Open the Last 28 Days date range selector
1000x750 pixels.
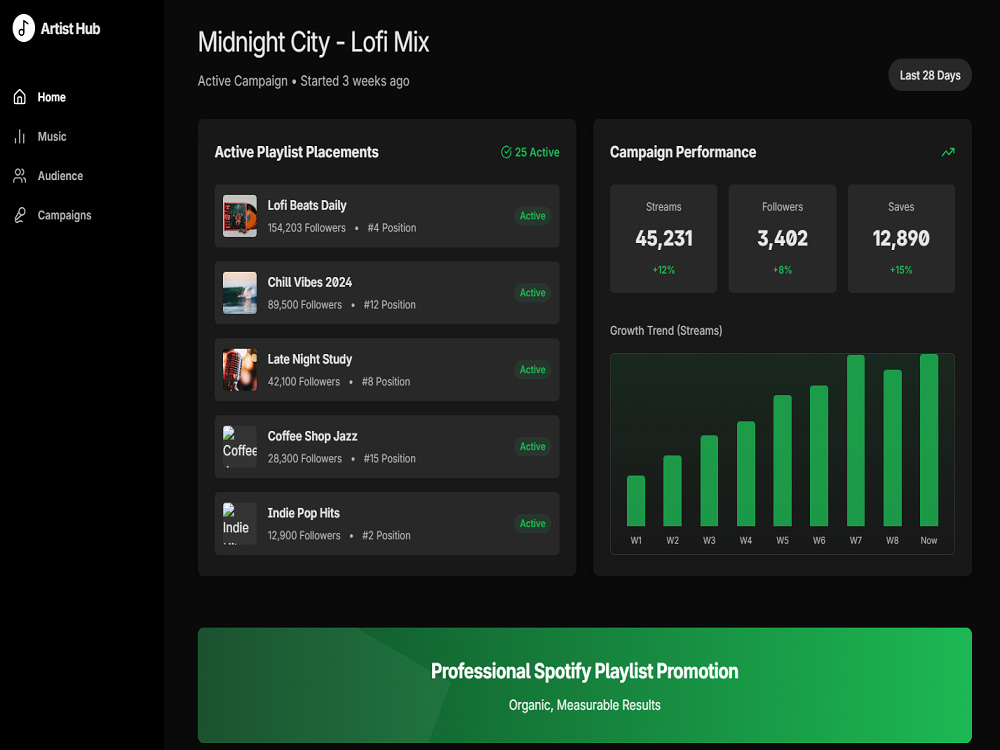[930, 75]
